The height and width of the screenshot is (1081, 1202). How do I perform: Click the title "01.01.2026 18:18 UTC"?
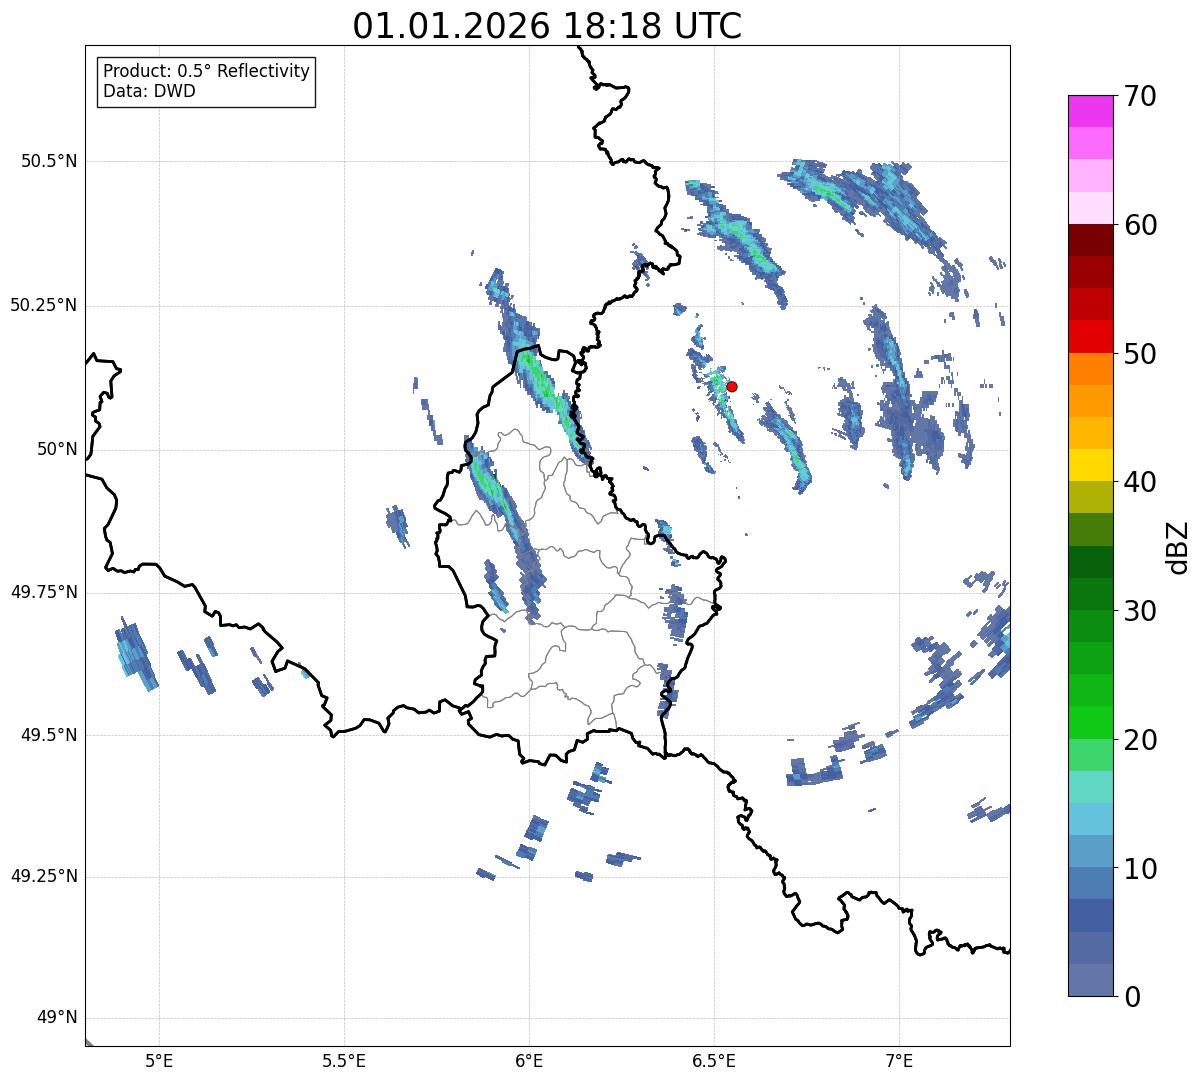pos(547,26)
